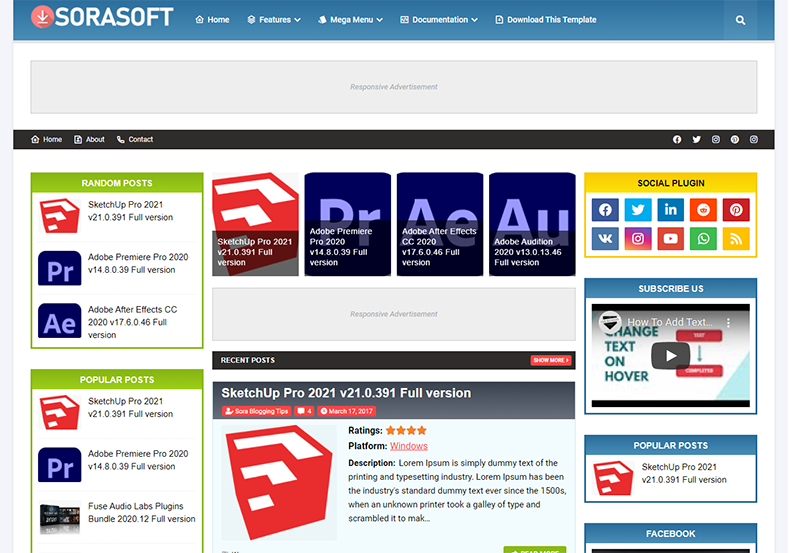The height and width of the screenshot is (553, 789).
Task: Click the top Responsive Advertisement banner
Action: point(393,87)
